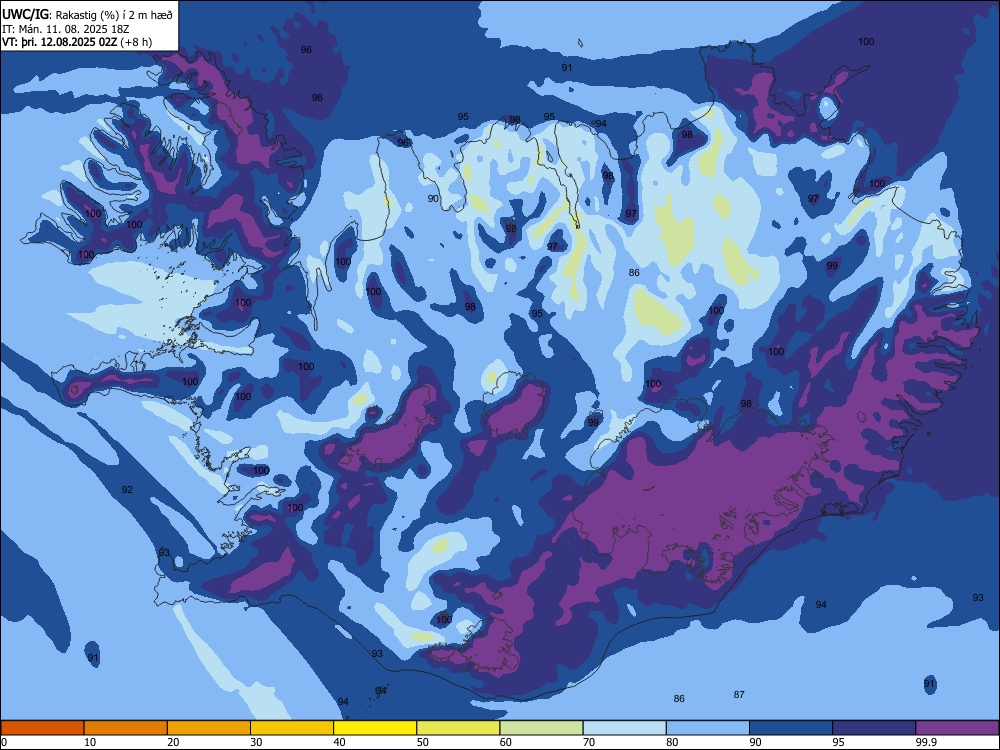Click the 'IT: Mán. 11. 08. 2025 18Z' line
Viewport: 1000px width, 750px height.
66,29
